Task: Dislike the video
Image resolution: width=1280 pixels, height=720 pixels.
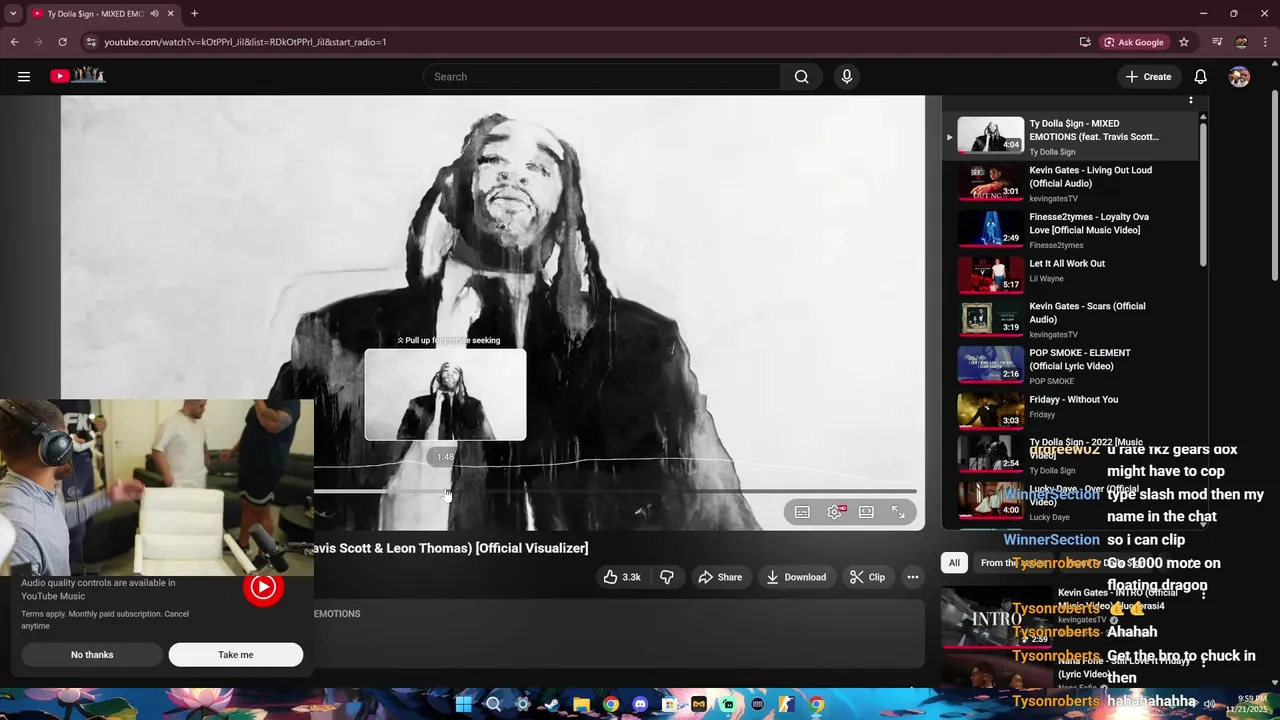Action: coord(666,577)
